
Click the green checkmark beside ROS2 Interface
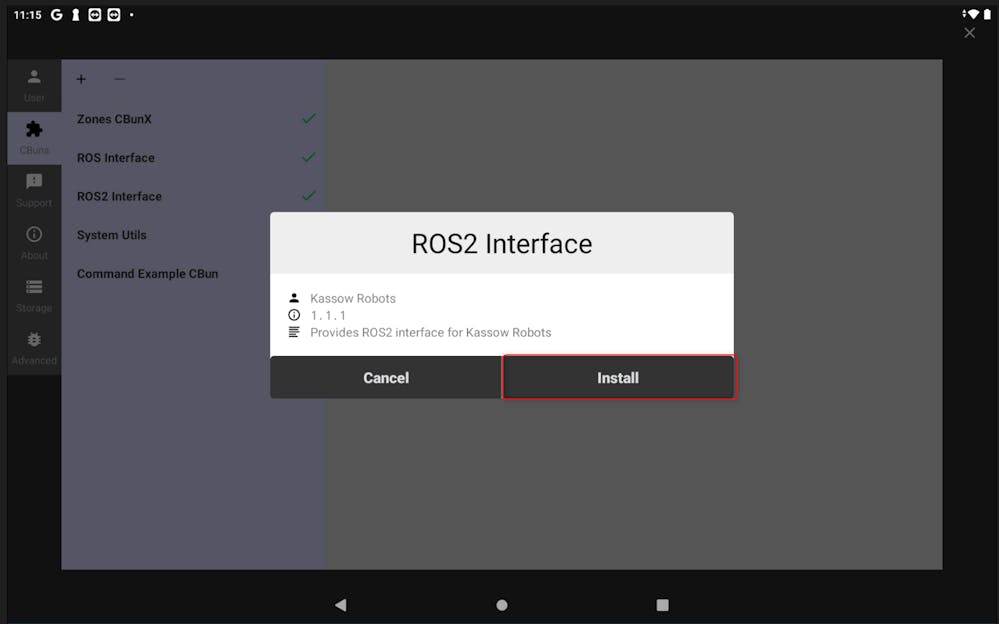click(309, 196)
